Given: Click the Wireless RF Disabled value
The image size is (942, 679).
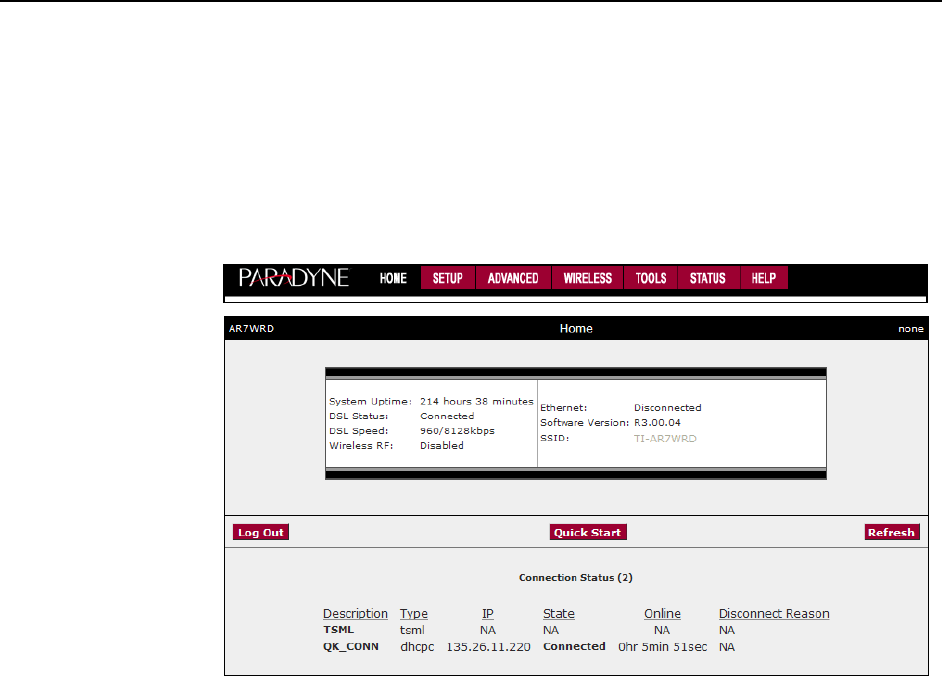Looking at the screenshot, I should click(x=442, y=446).
